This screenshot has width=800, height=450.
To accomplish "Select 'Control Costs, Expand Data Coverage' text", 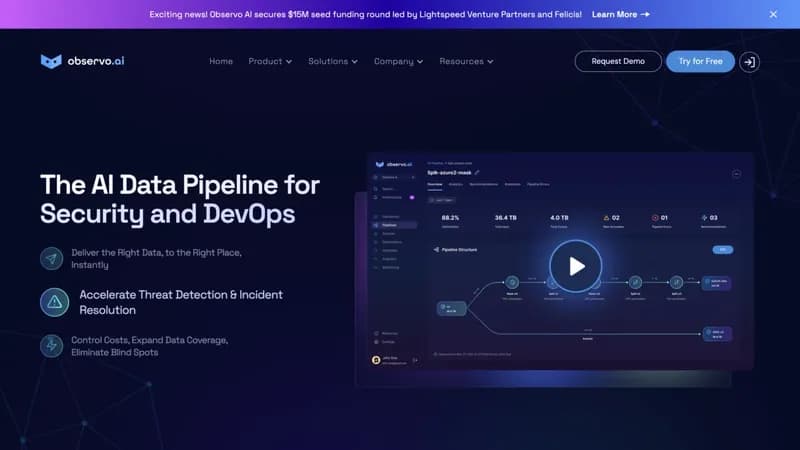I will [149, 346].
